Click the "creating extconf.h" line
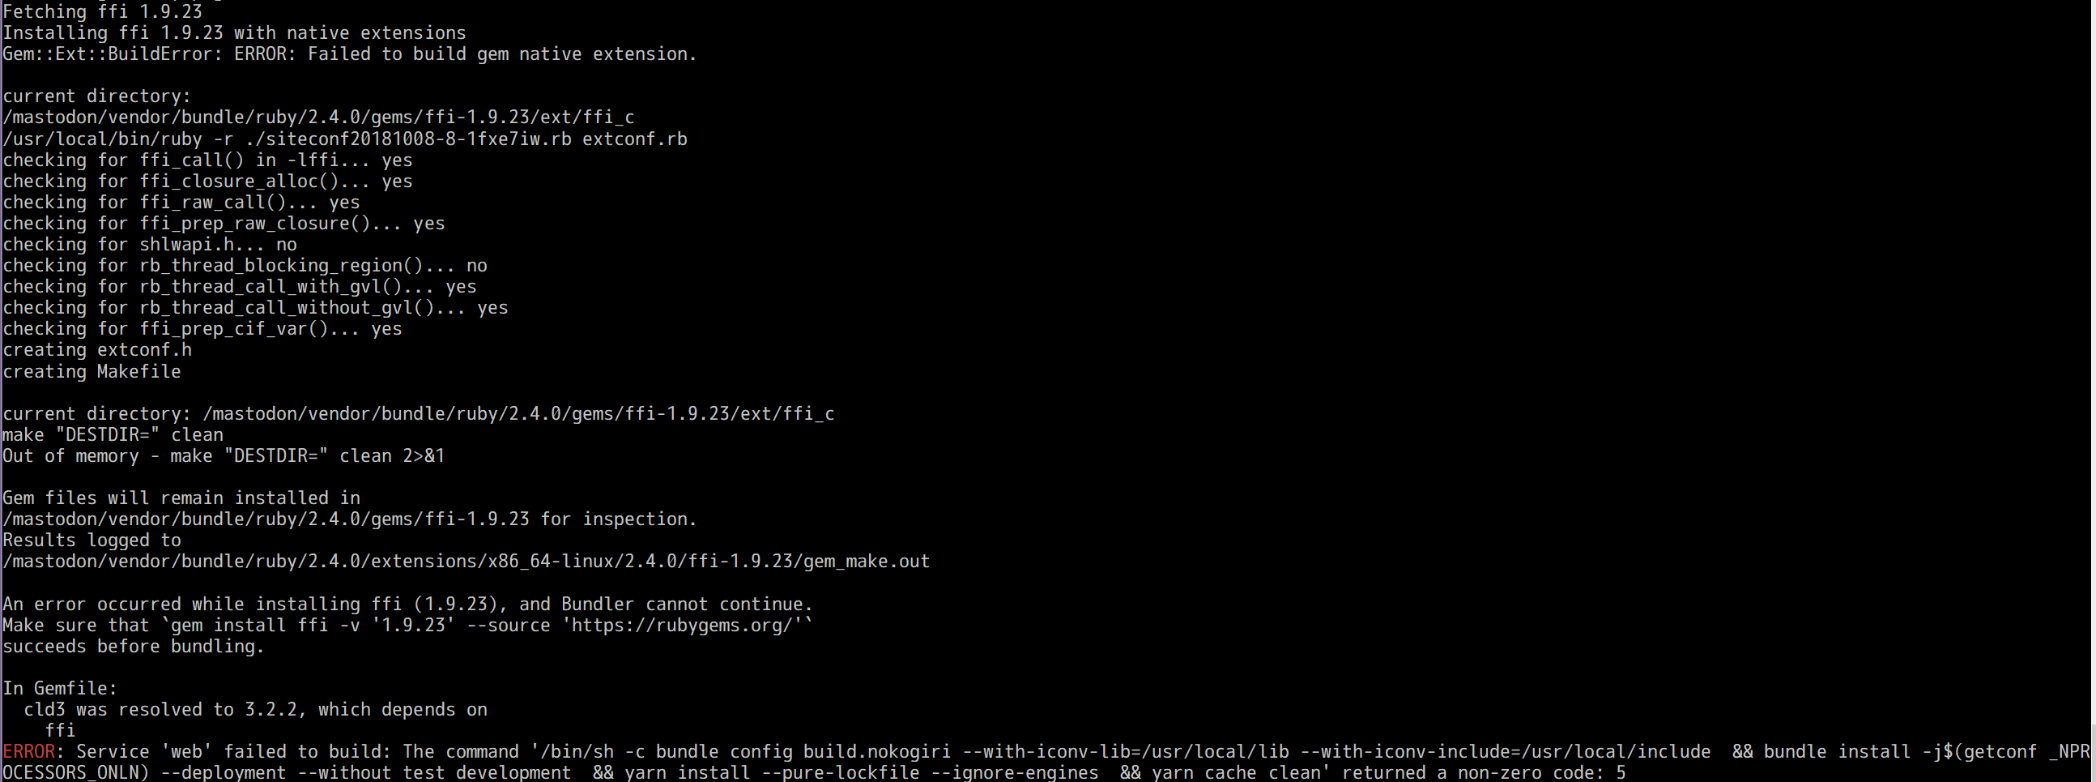Screen dimensions: 2096x782 coord(97,351)
